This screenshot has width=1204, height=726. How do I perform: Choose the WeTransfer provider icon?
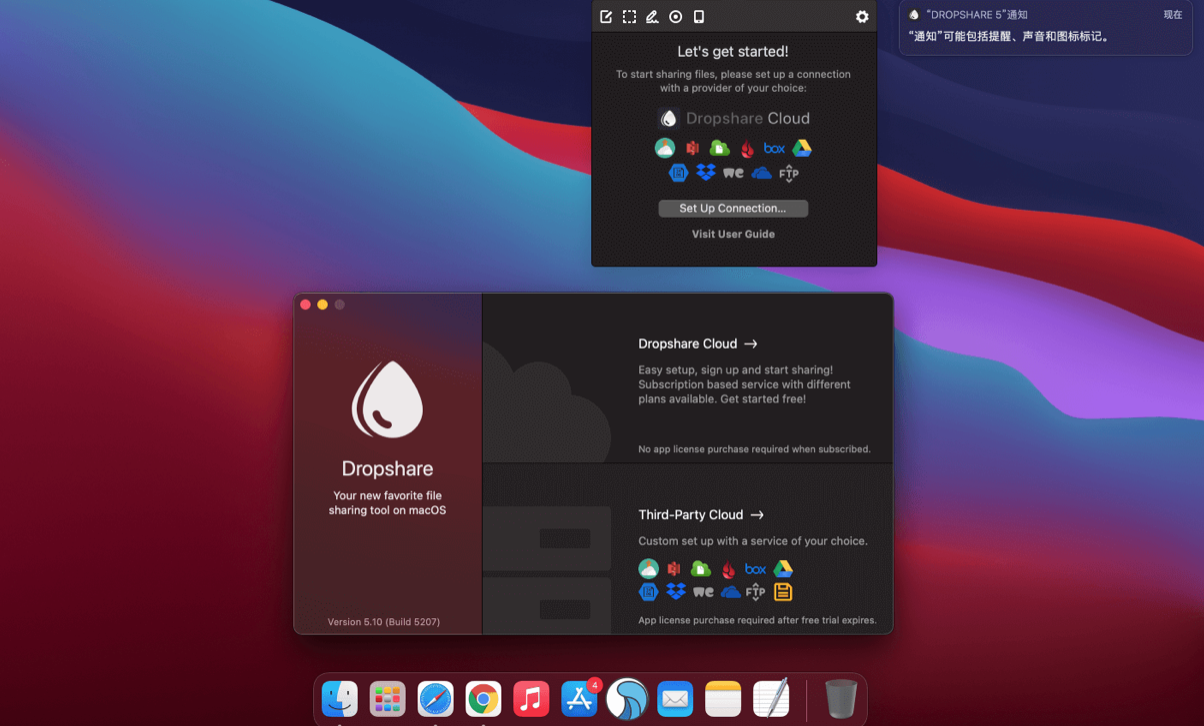tap(733, 172)
